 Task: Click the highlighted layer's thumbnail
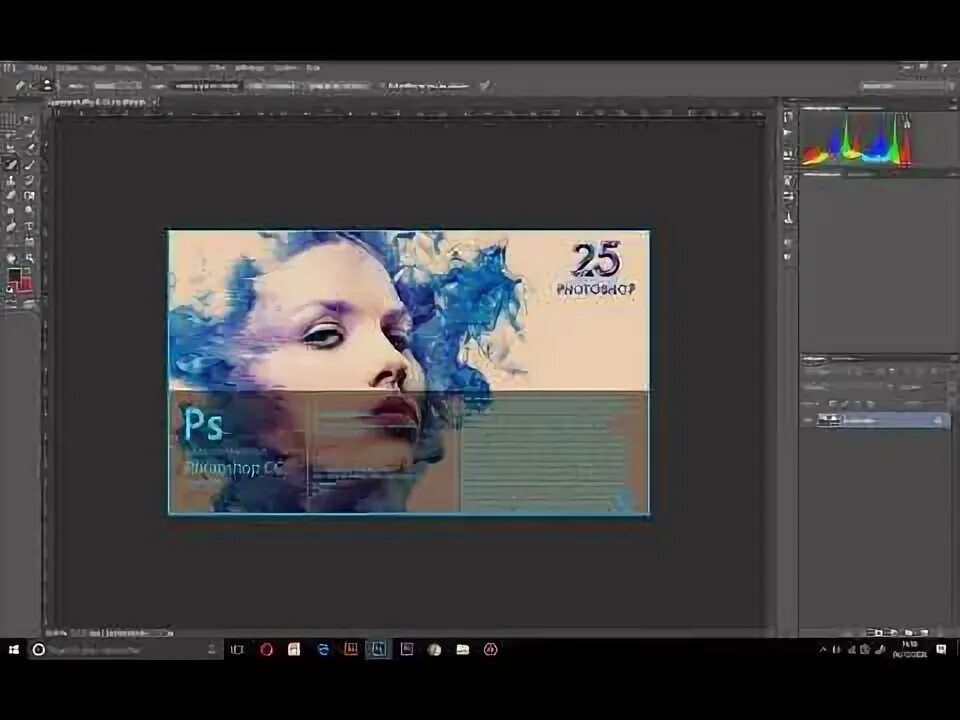click(830, 420)
